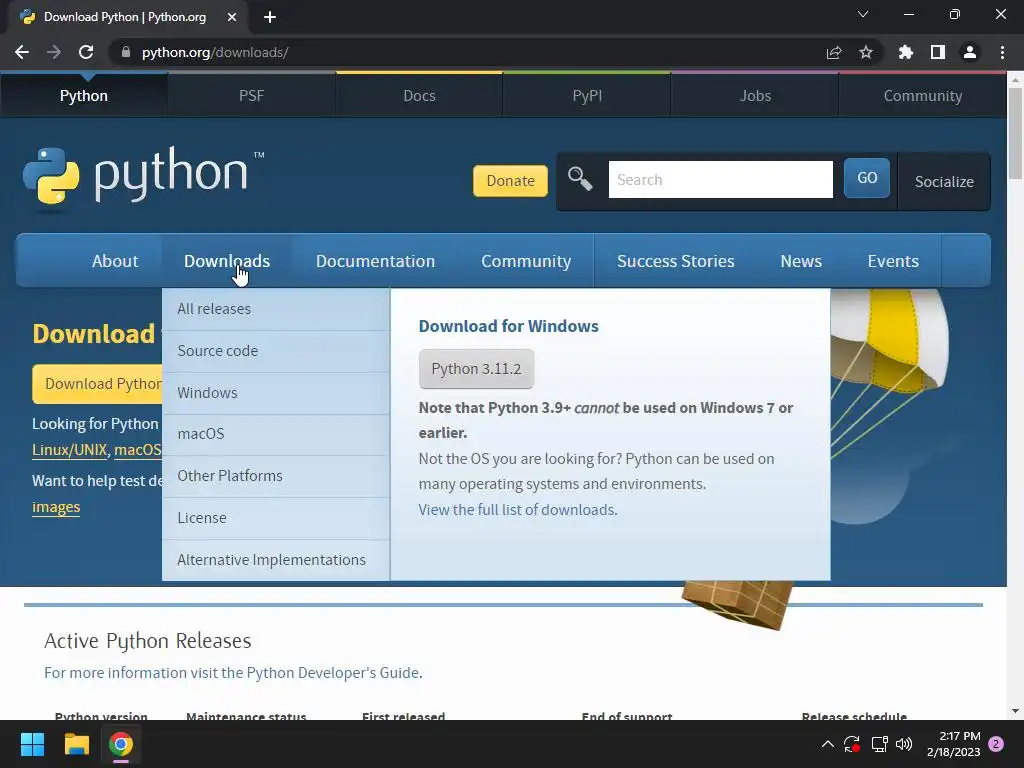Open the Events menu

coord(893,261)
